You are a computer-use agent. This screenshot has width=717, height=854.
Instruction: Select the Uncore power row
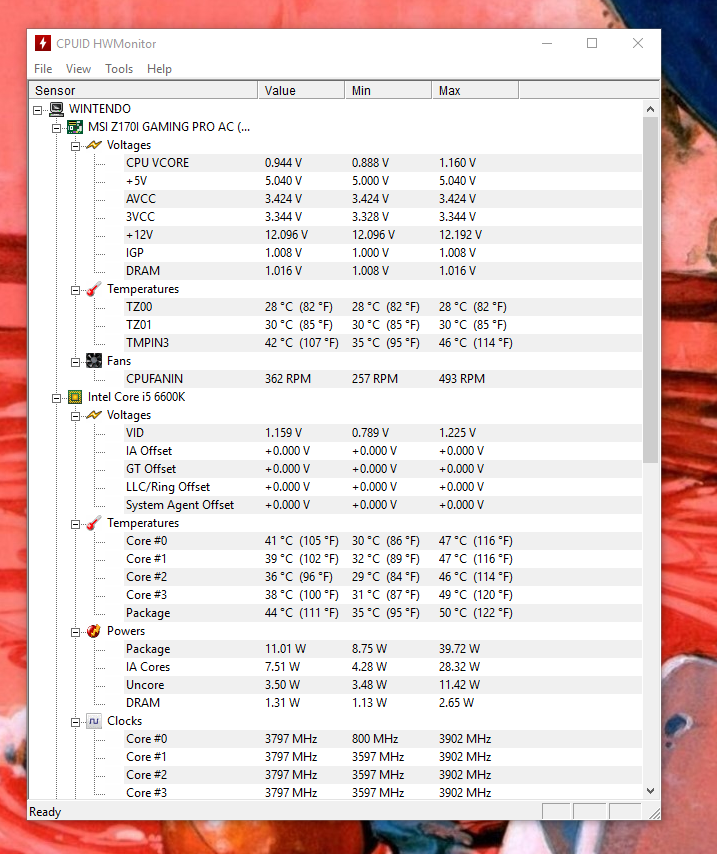tap(383, 685)
